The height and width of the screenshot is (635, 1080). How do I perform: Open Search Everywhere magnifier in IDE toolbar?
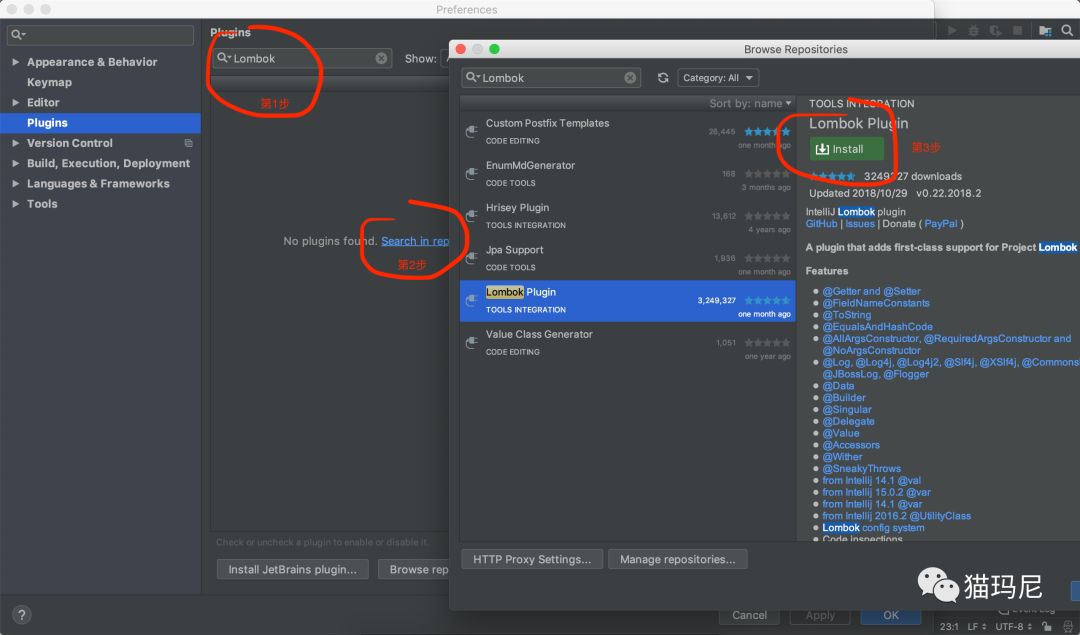coord(1067,30)
